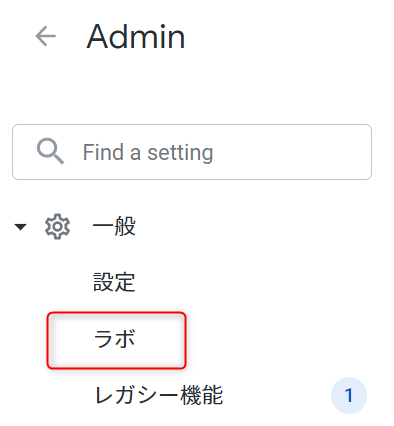Select the highlighted ラボ item
This screenshot has width=394, height=426.
116,340
